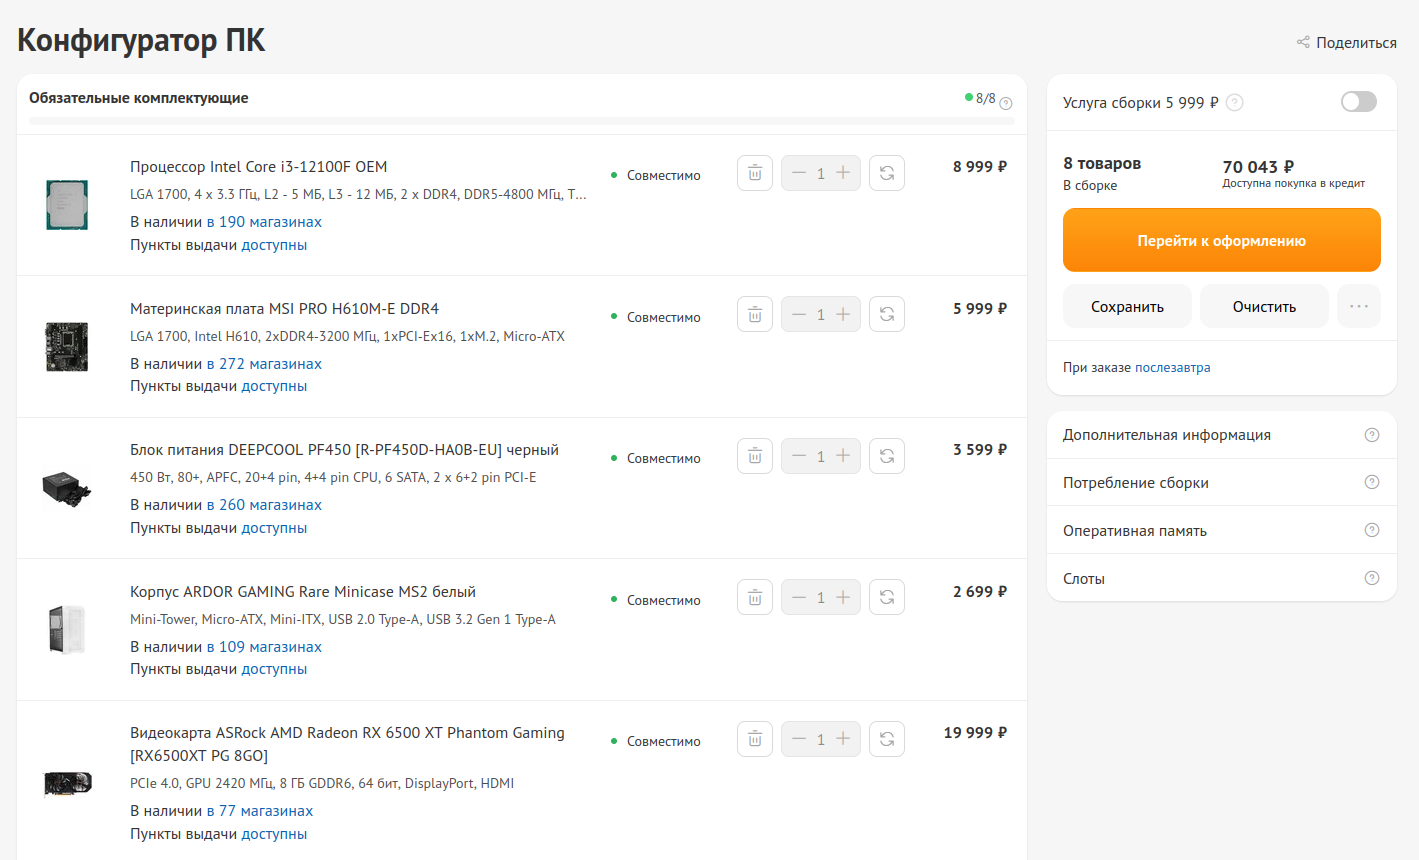Replace the MSI PRO H610M-E motherboard
1419x860 pixels.
(x=887, y=314)
